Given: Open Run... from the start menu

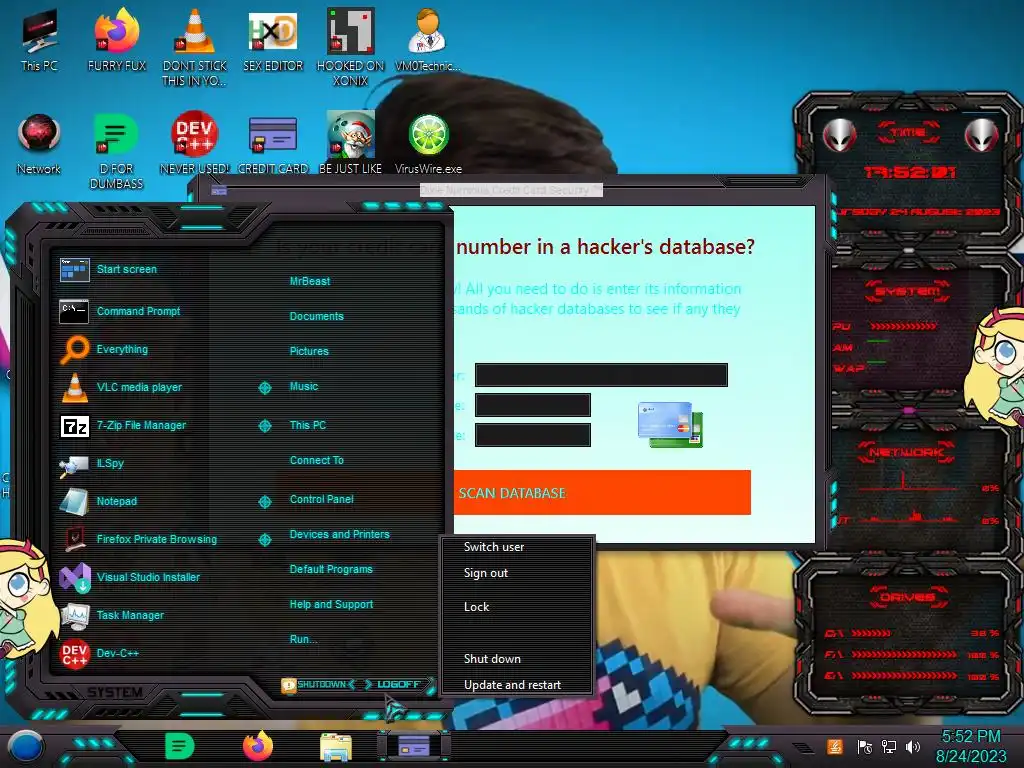Looking at the screenshot, I should (x=304, y=639).
